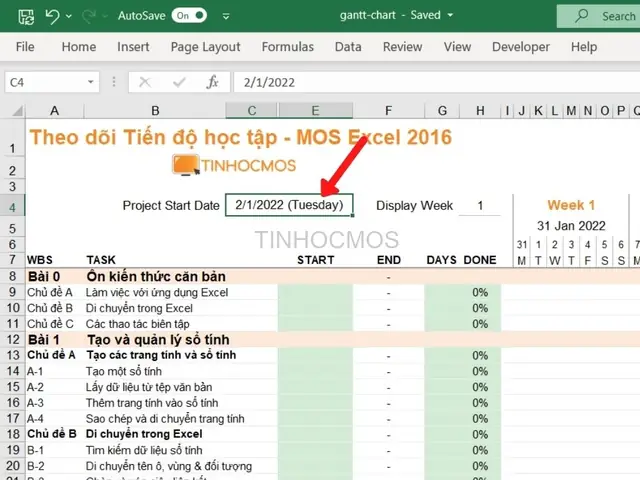
Task: Click the 0% DONE cell in row 9
Action: pyautogui.click(x=480, y=292)
